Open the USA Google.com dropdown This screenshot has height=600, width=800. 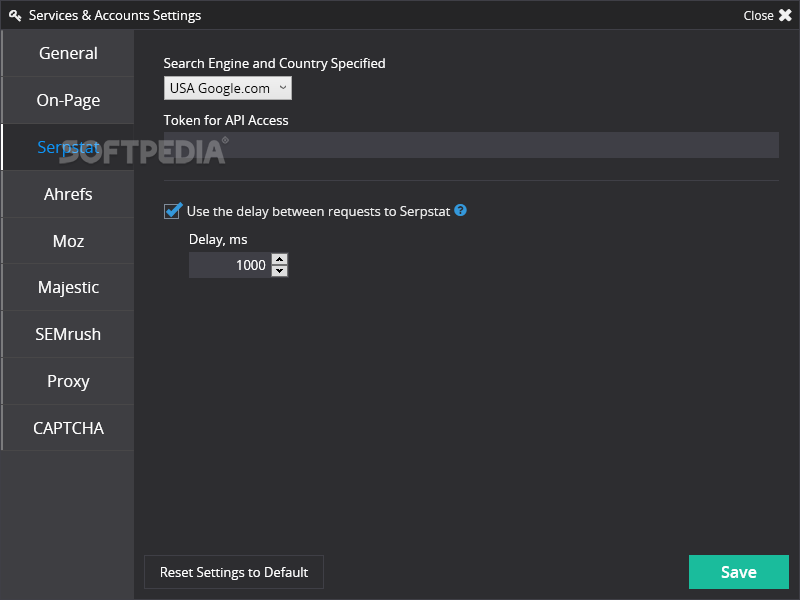228,88
